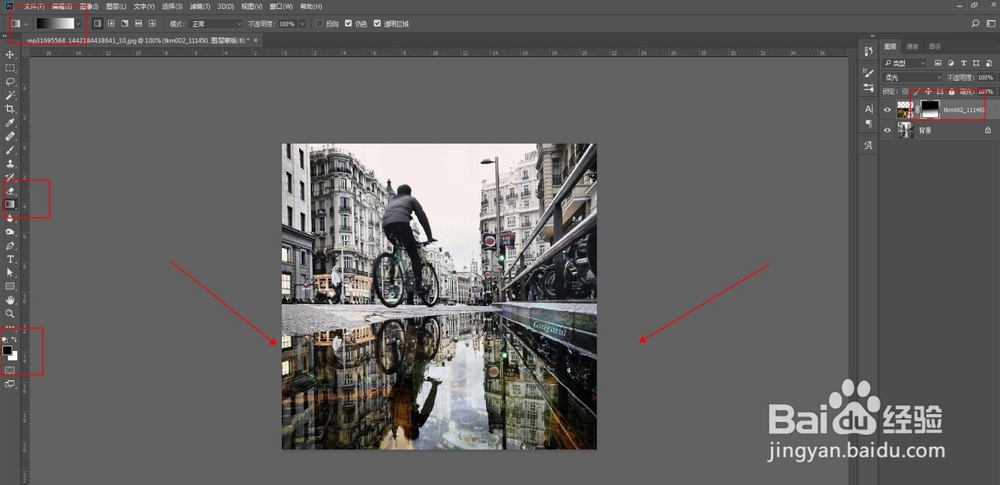Select the Blur tool
The height and width of the screenshot is (485, 1000).
(x=10, y=218)
